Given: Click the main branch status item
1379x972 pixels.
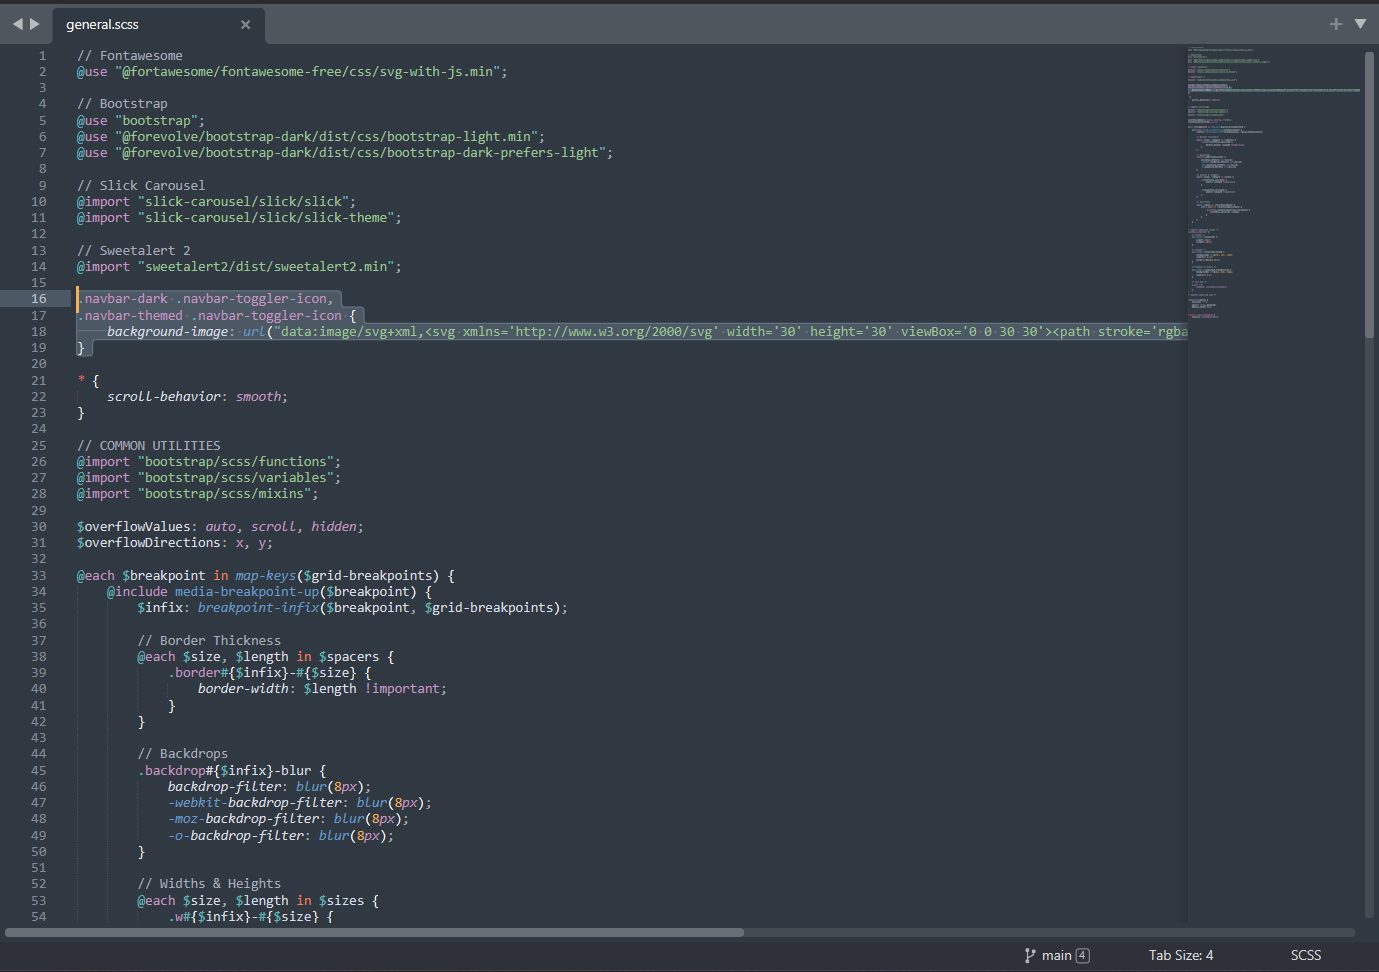Looking at the screenshot, I should 1055,955.
